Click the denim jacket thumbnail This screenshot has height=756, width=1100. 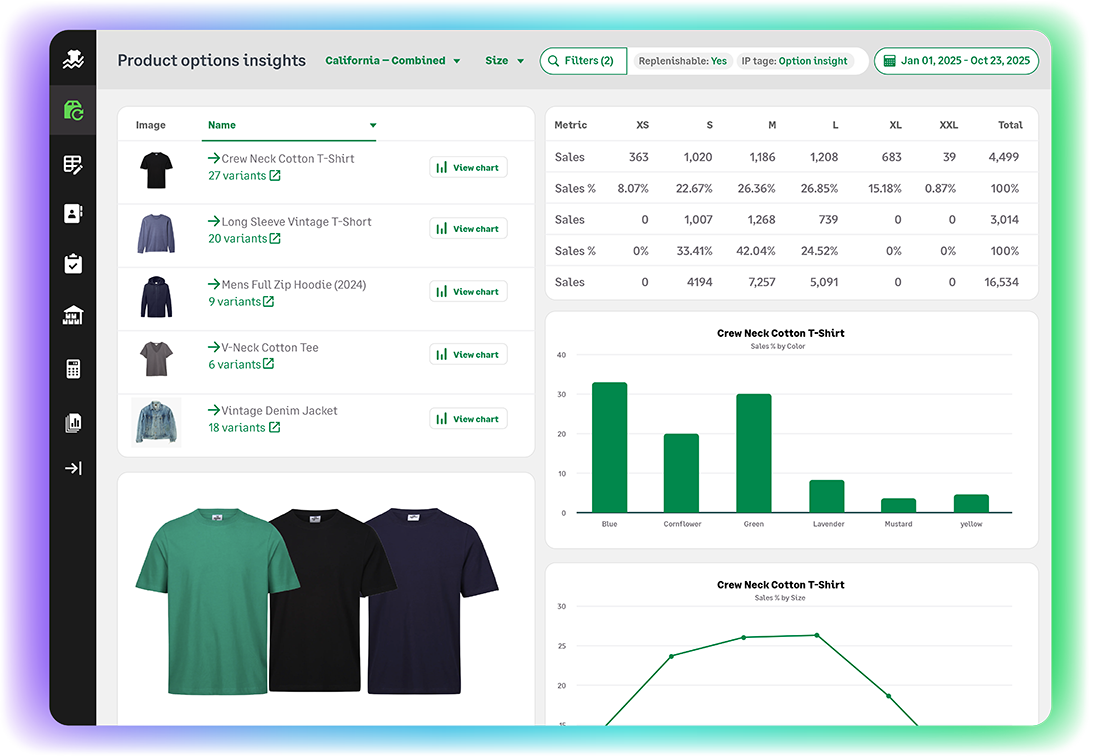pos(156,422)
